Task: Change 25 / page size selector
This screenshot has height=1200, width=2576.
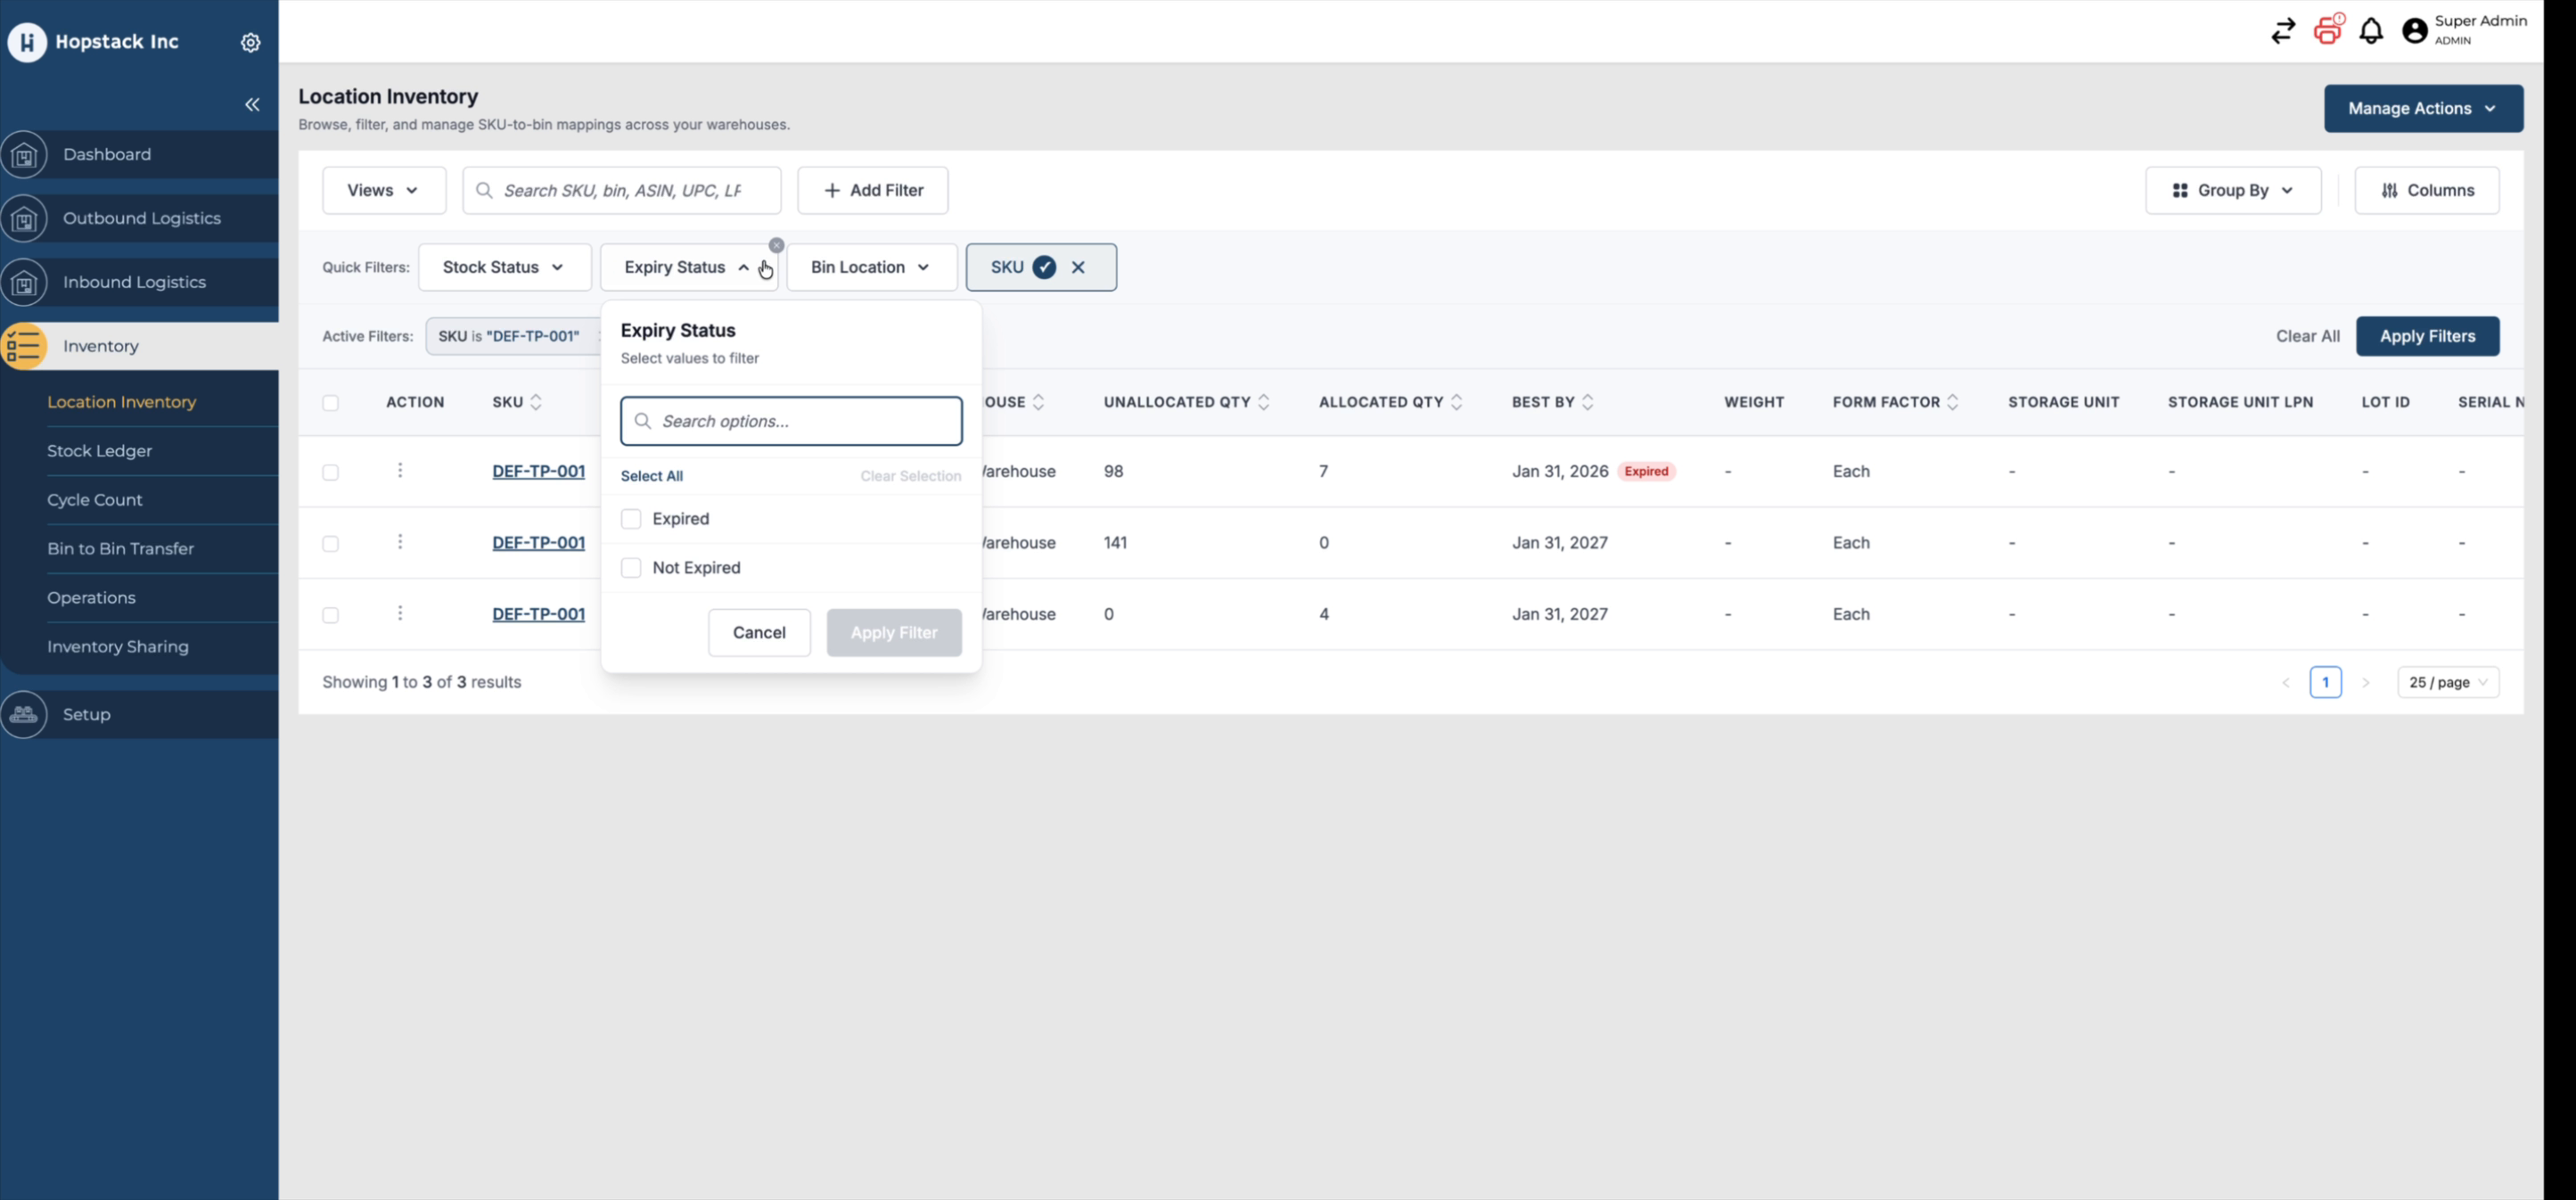Action: tap(2448, 682)
